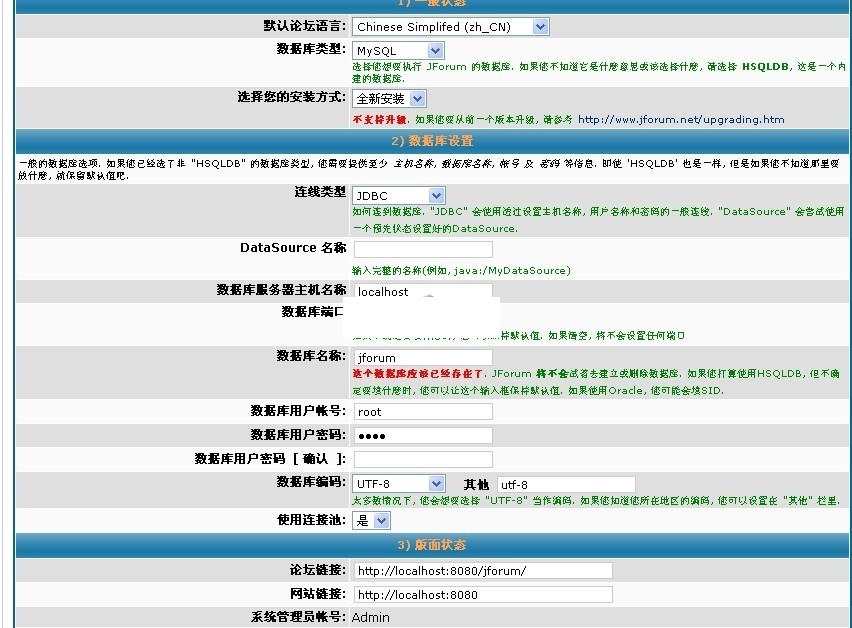The width and height of the screenshot is (852, 628).
Task: Click the 数据库用户密码 password field
Action: tap(422, 435)
